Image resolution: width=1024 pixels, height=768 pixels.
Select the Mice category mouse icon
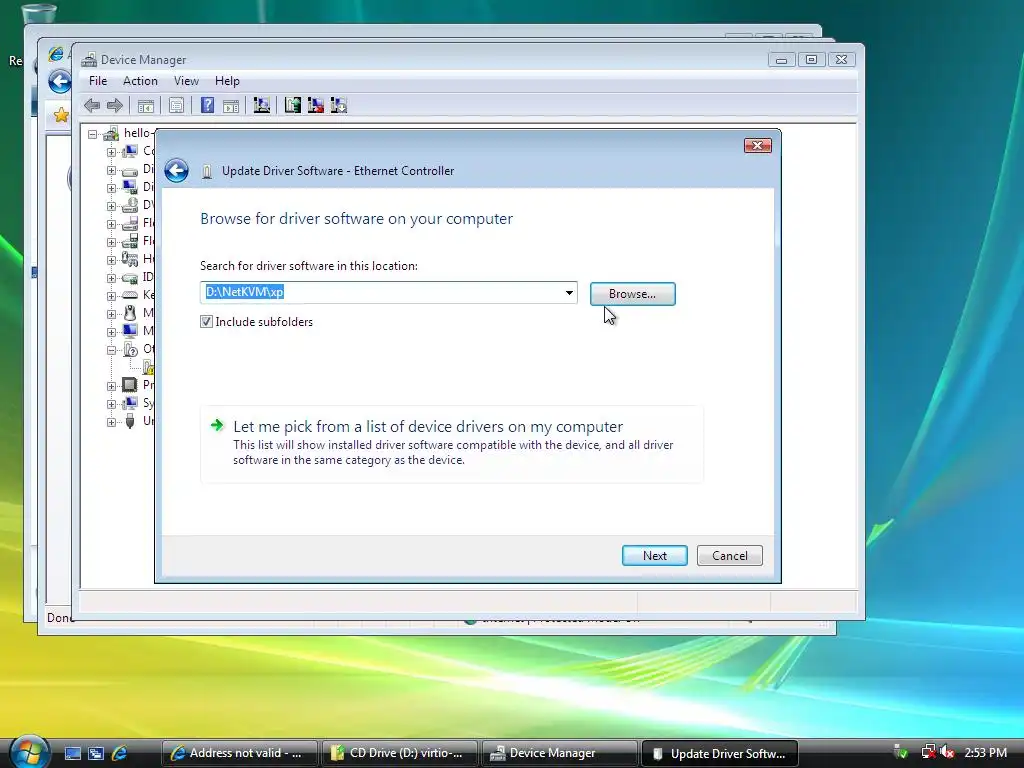[130, 313]
